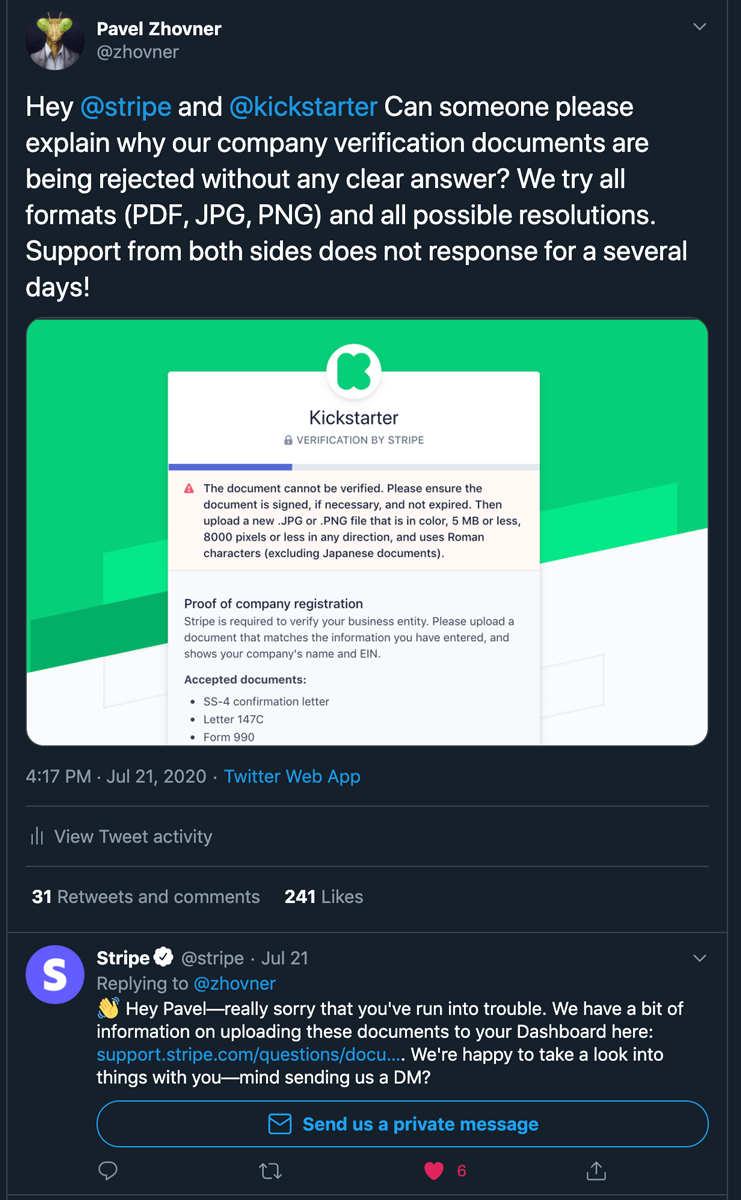
Task: Expand the main tweet's options chevron
Action: pos(700,27)
